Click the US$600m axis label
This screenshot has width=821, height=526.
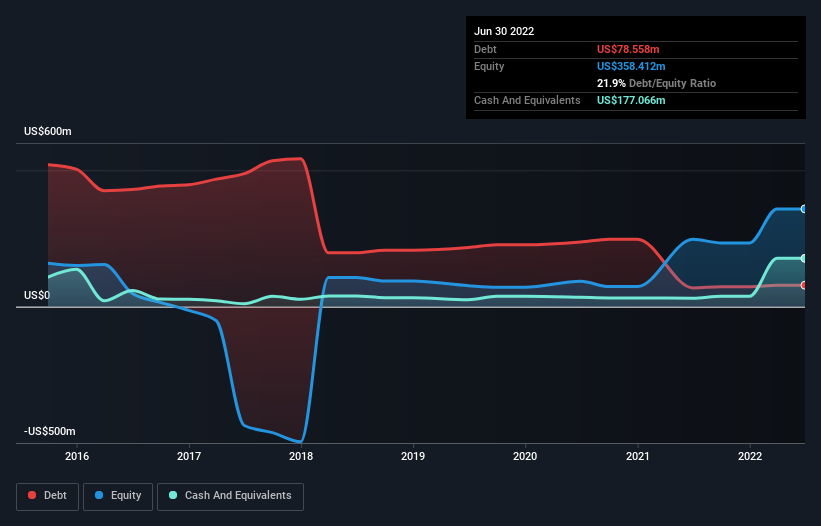(48, 131)
